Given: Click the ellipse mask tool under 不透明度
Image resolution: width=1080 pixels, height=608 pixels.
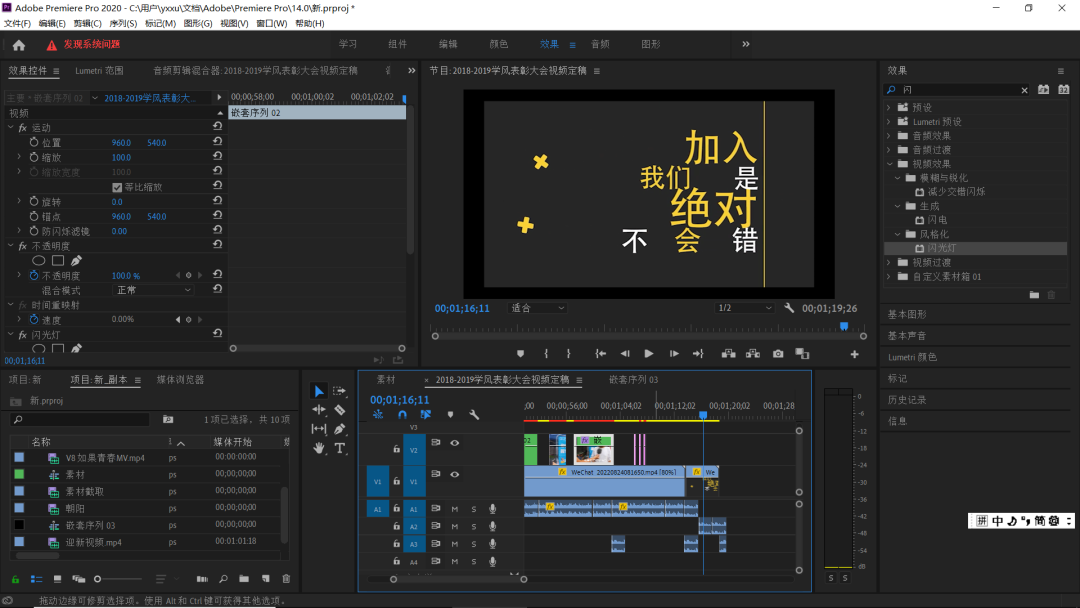Looking at the screenshot, I should 39,261.
